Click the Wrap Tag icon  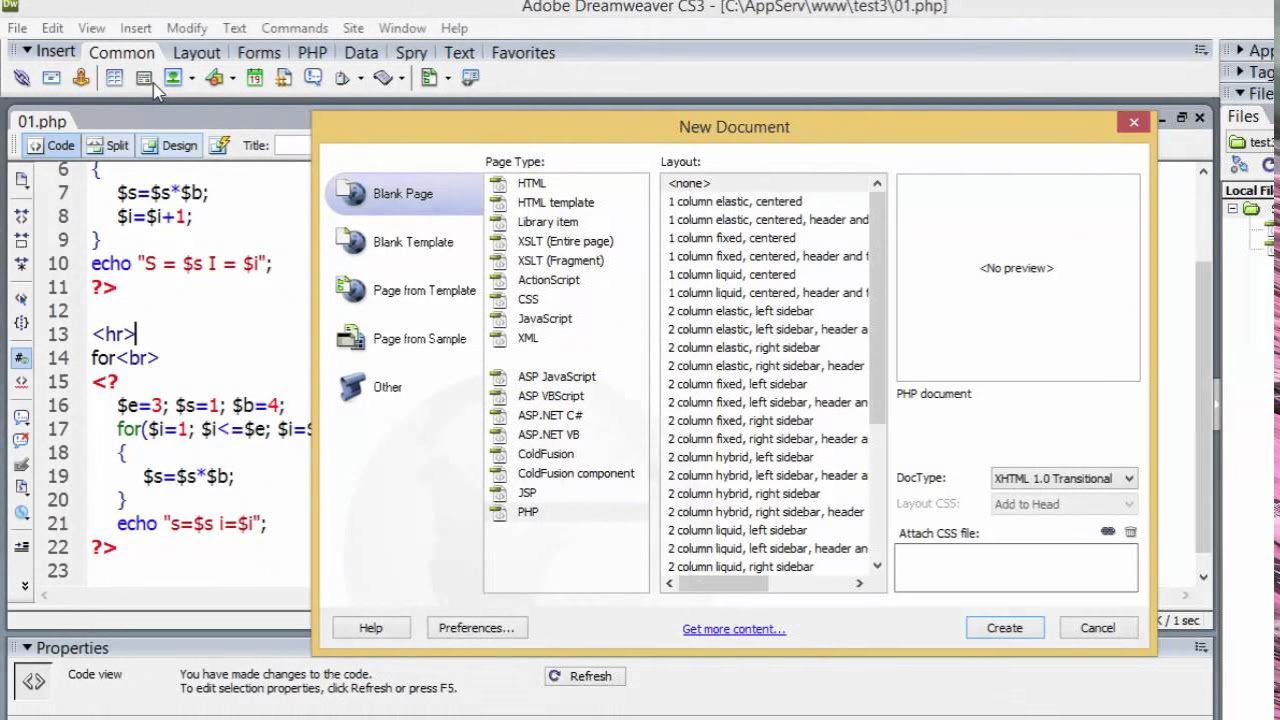pyautogui.click(x=22, y=464)
